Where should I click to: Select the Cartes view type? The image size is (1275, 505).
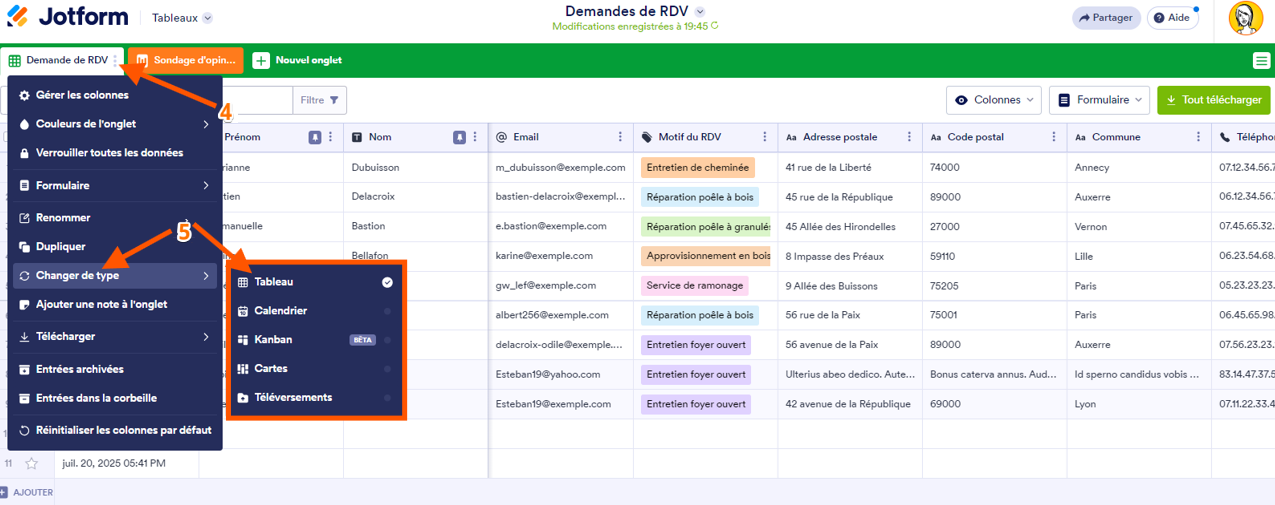271,369
